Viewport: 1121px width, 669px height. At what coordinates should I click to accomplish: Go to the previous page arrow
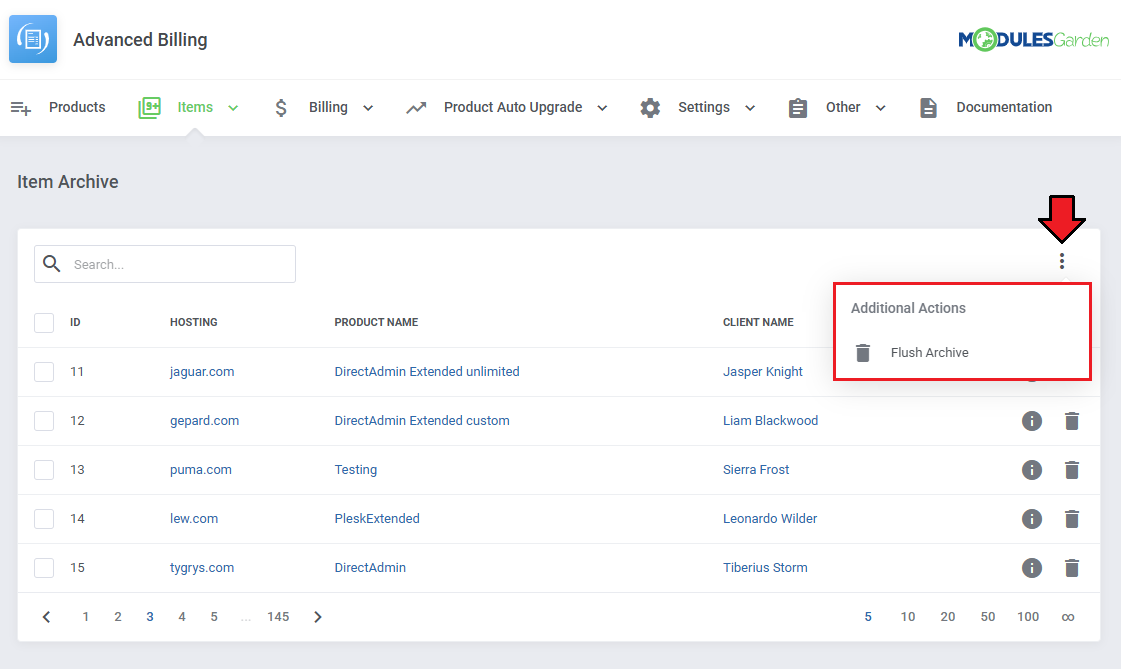[46, 617]
